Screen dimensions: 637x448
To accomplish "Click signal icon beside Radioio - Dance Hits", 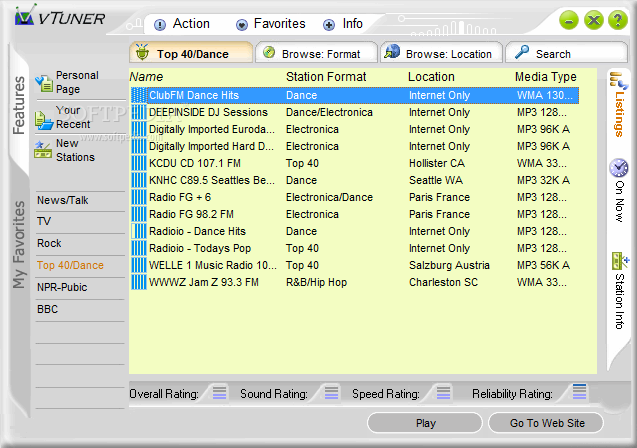I will [139, 231].
